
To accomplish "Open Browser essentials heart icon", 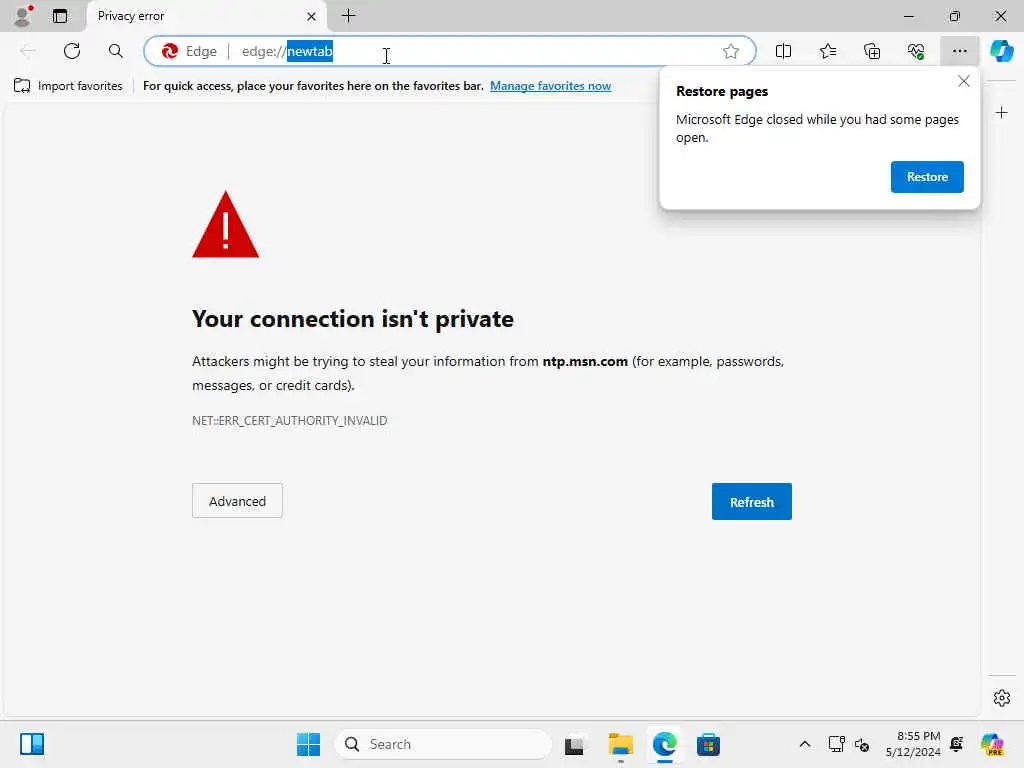I will 916,51.
